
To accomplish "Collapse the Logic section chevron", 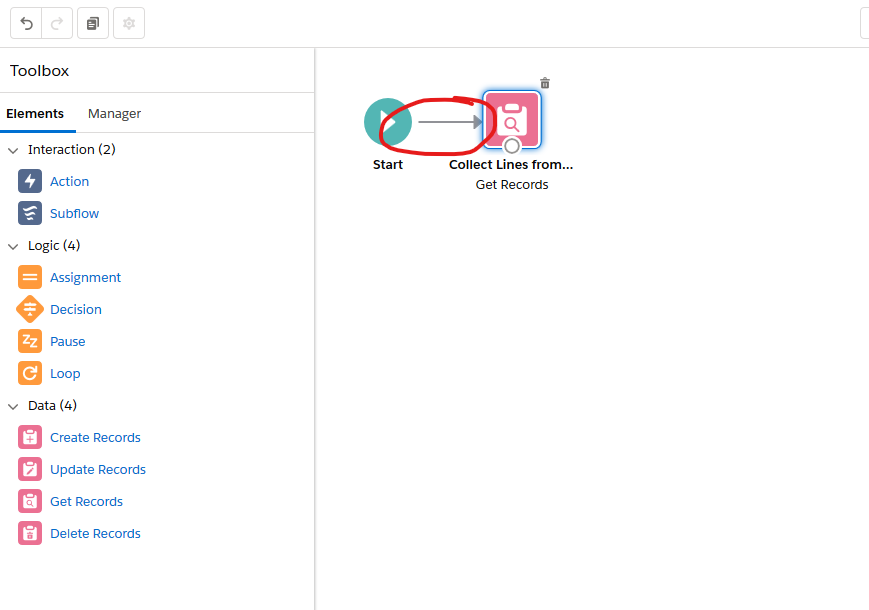I will tap(13, 246).
